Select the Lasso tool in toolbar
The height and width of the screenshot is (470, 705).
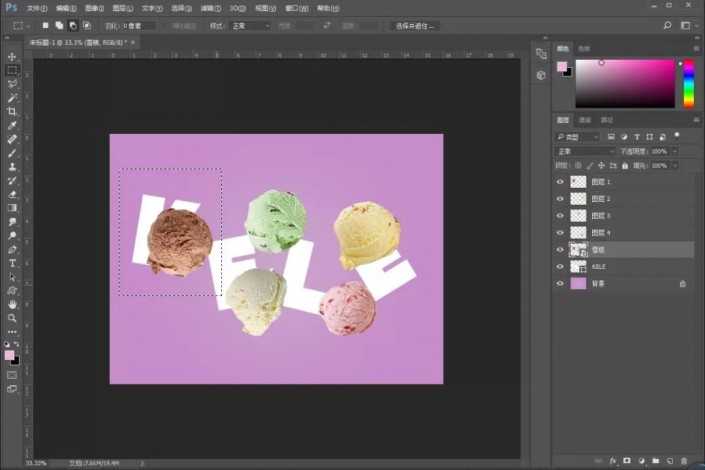coord(12,84)
